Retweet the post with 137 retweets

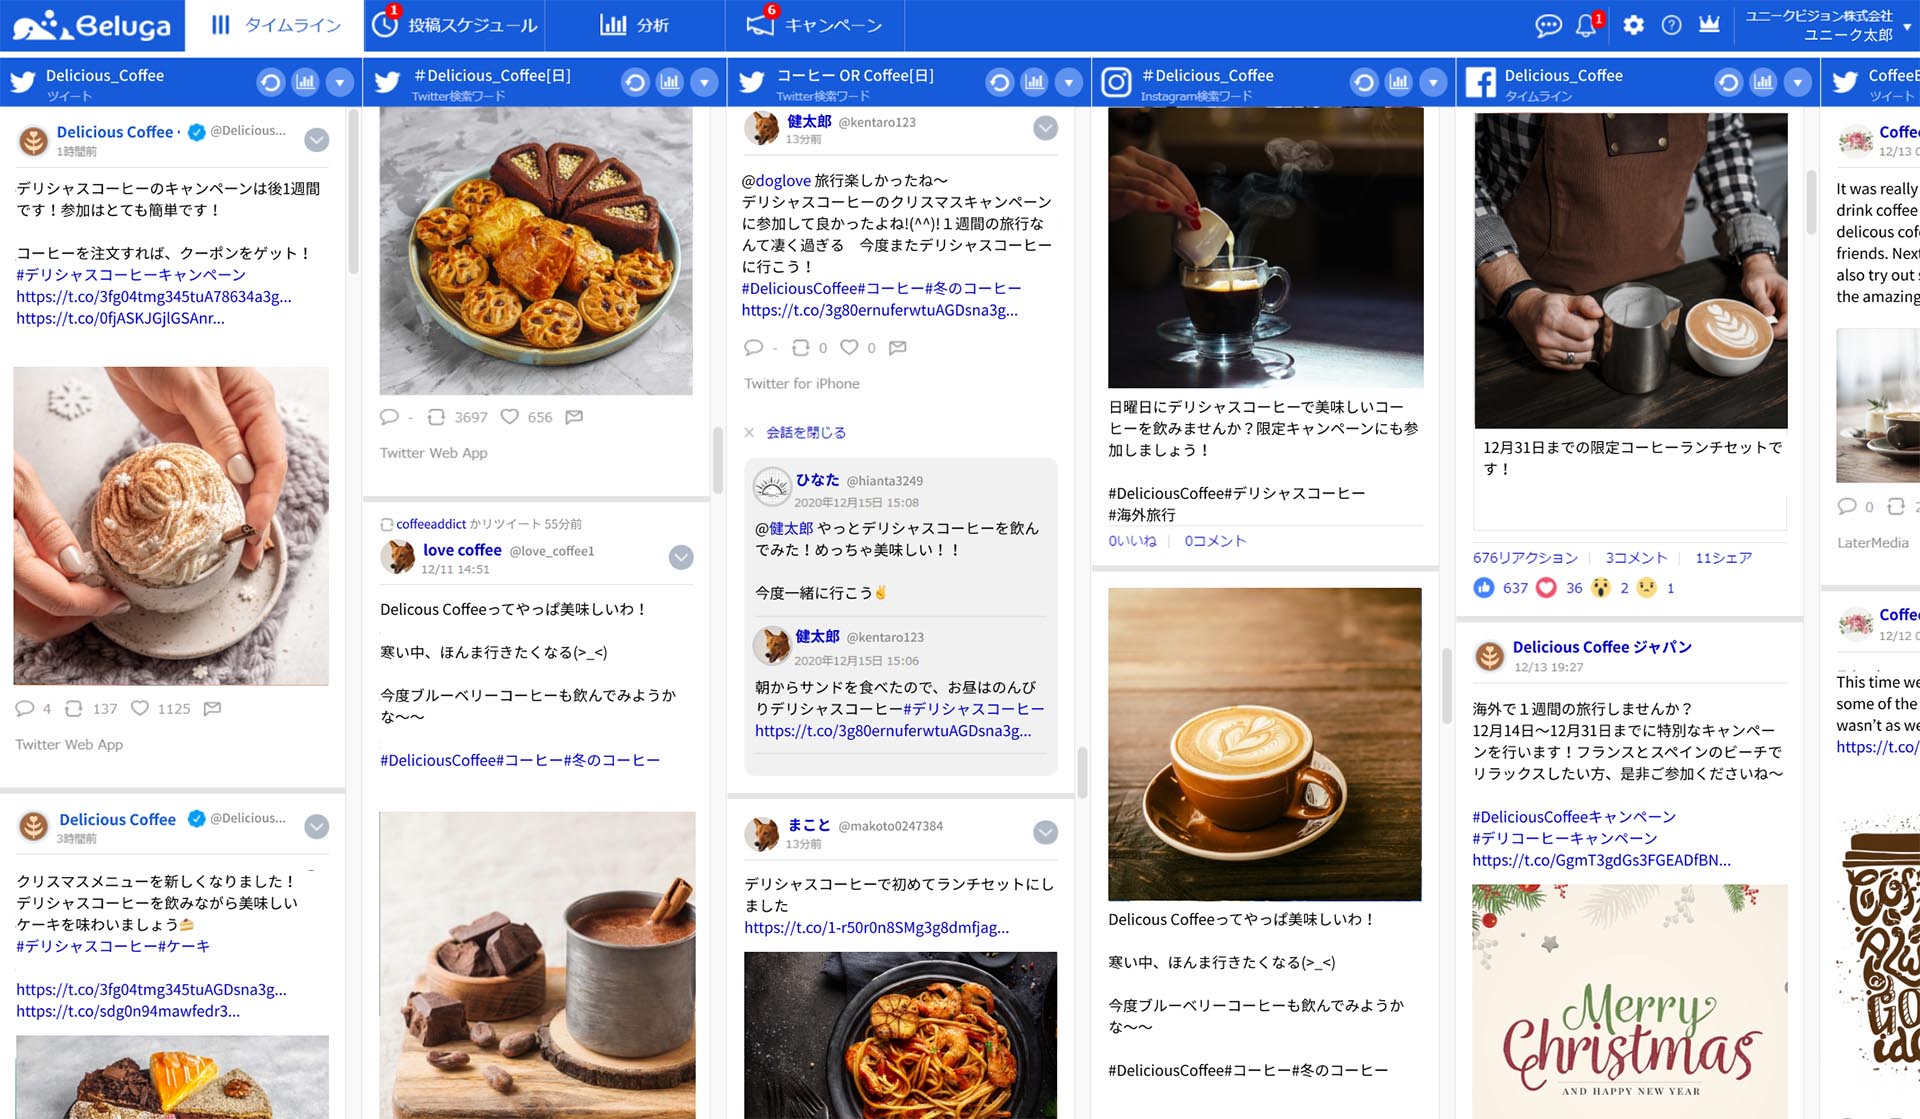click(x=74, y=708)
